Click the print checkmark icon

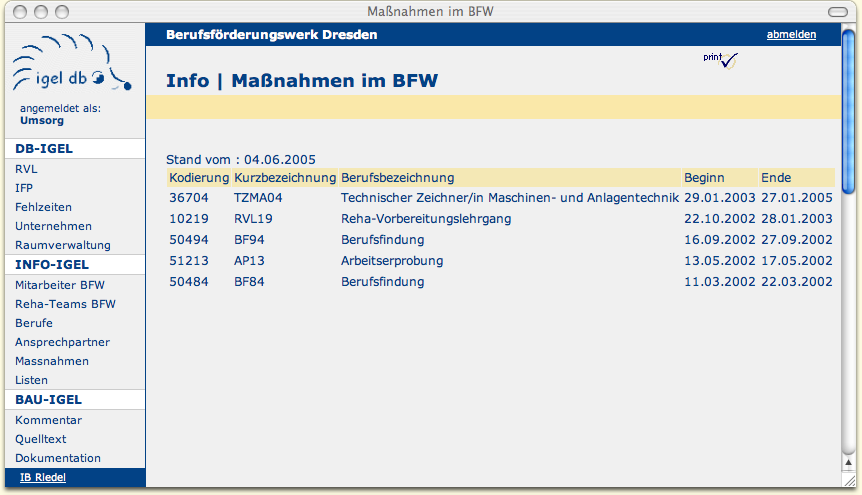pos(720,59)
